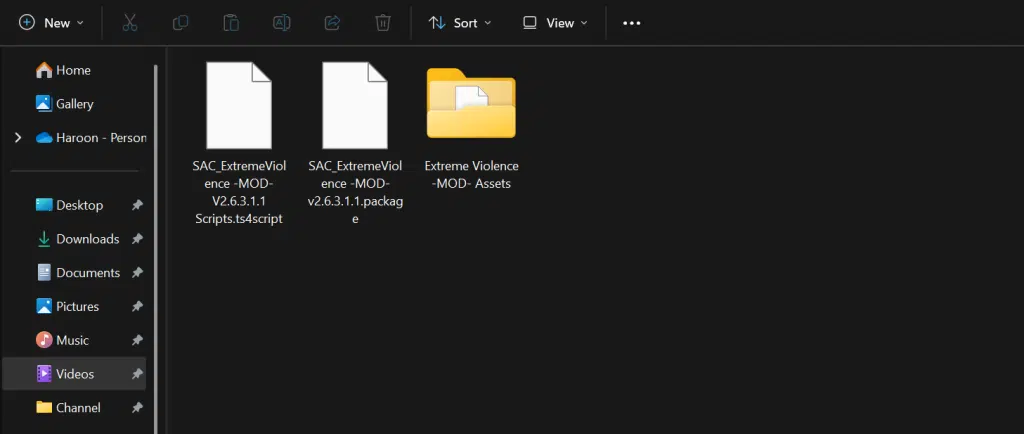1024x434 pixels.
Task: Toggle the pin next to Videos
Action: point(137,374)
